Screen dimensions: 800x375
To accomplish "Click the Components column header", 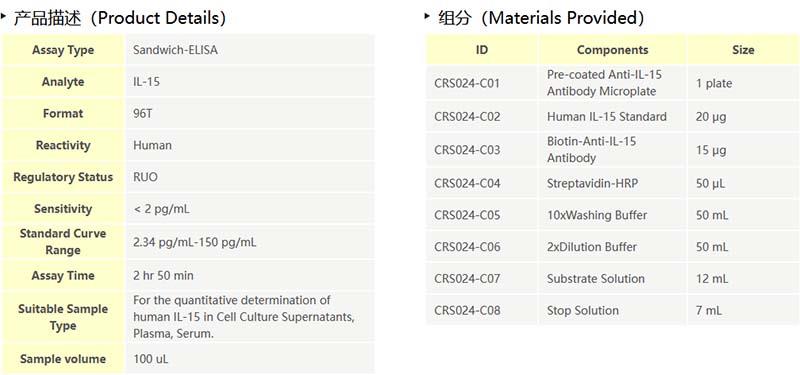I will coord(612,50).
